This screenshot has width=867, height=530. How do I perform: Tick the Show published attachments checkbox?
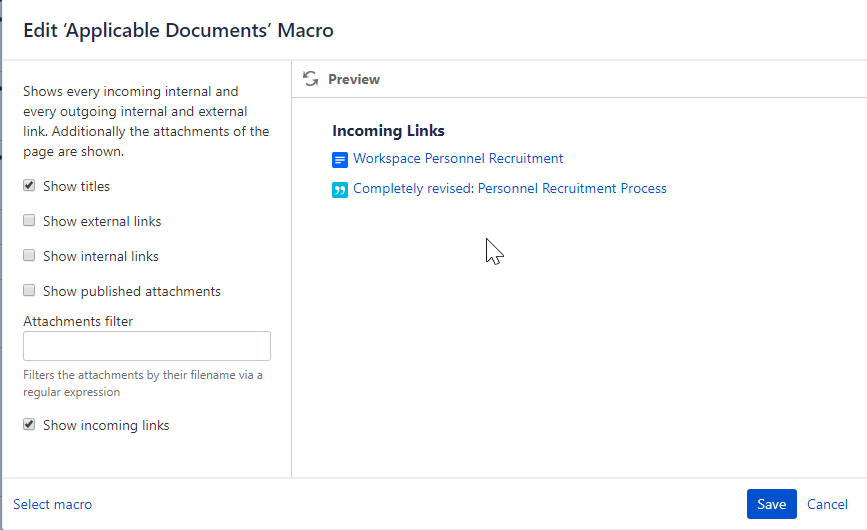[30, 291]
